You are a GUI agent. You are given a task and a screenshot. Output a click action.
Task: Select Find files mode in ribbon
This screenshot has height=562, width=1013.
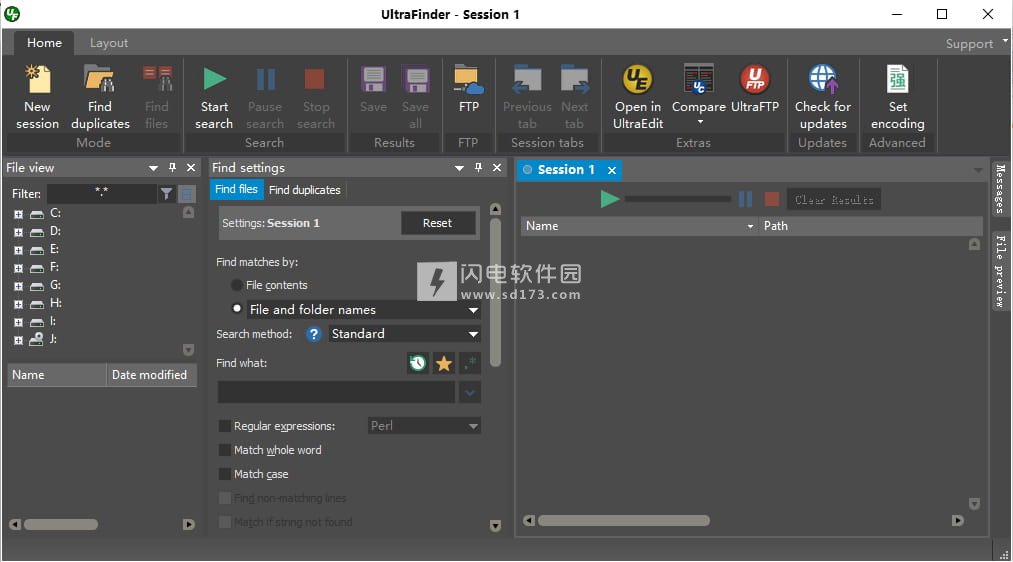[156, 98]
